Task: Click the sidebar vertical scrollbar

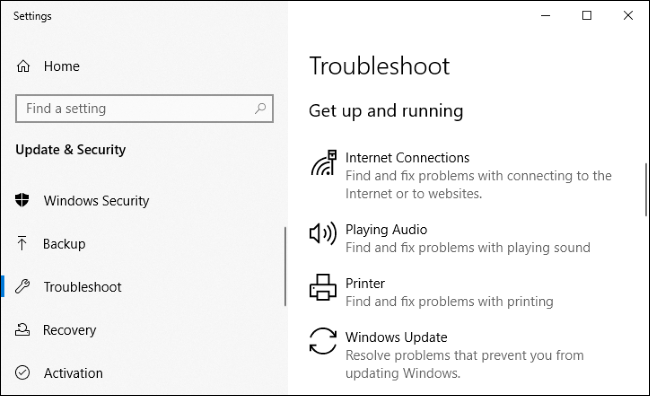Action: (x=285, y=267)
